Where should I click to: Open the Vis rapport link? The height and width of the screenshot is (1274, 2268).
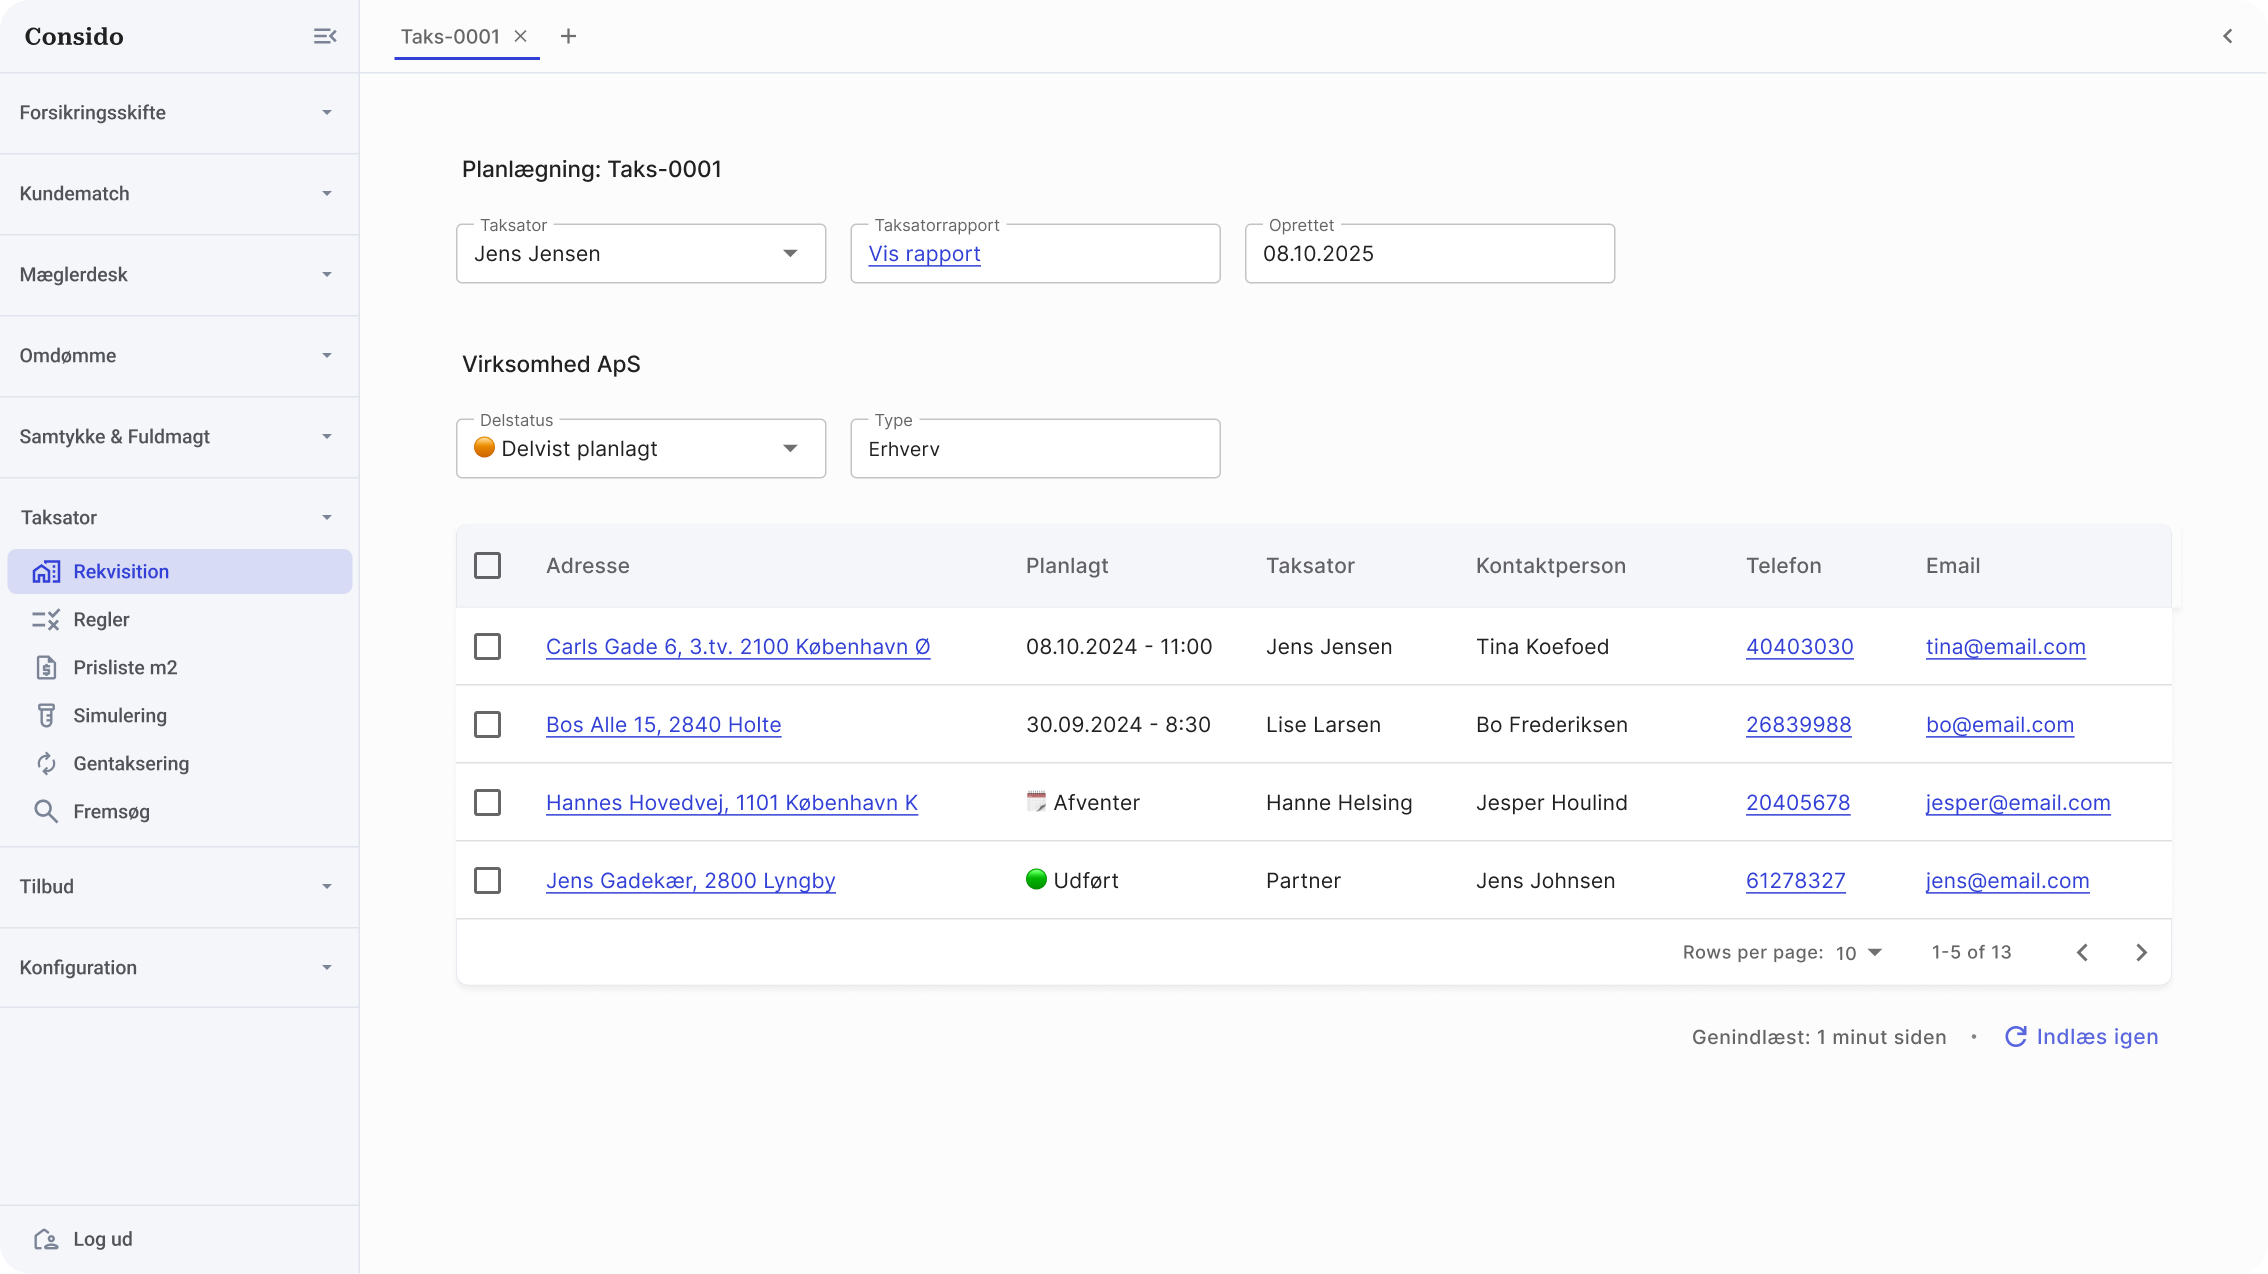924,254
